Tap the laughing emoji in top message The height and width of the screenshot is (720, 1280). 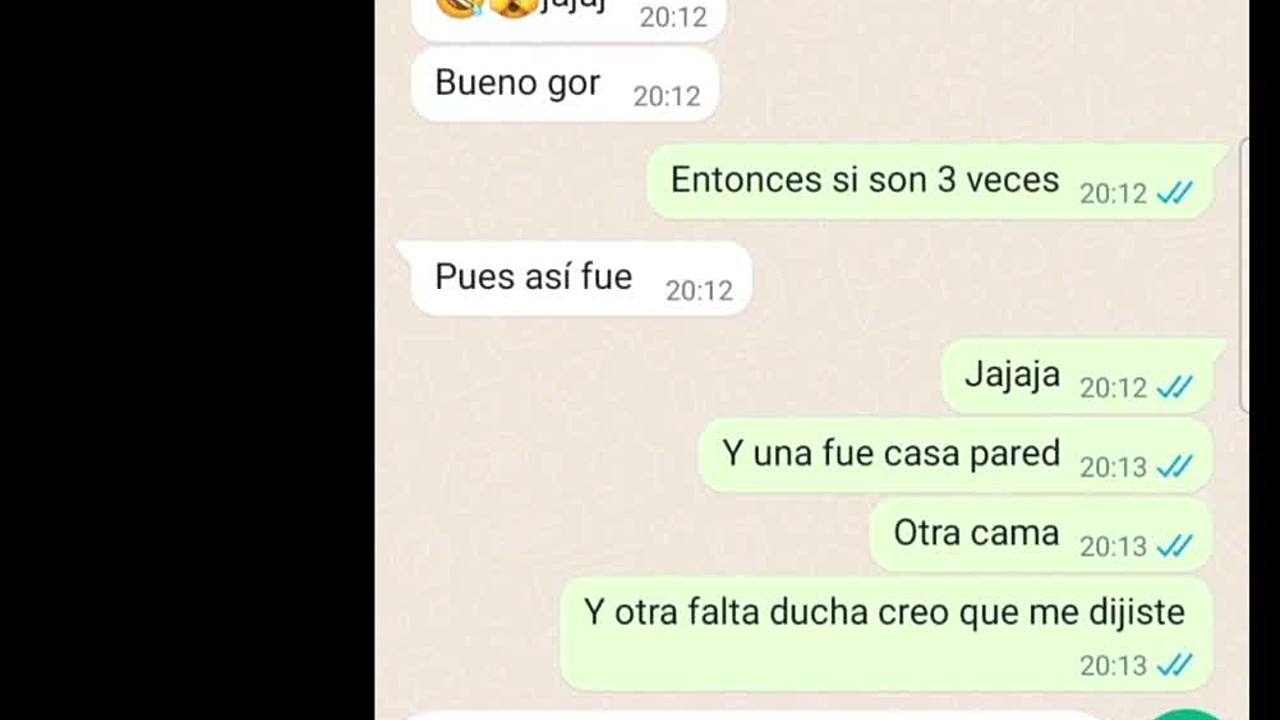pos(459,6)
